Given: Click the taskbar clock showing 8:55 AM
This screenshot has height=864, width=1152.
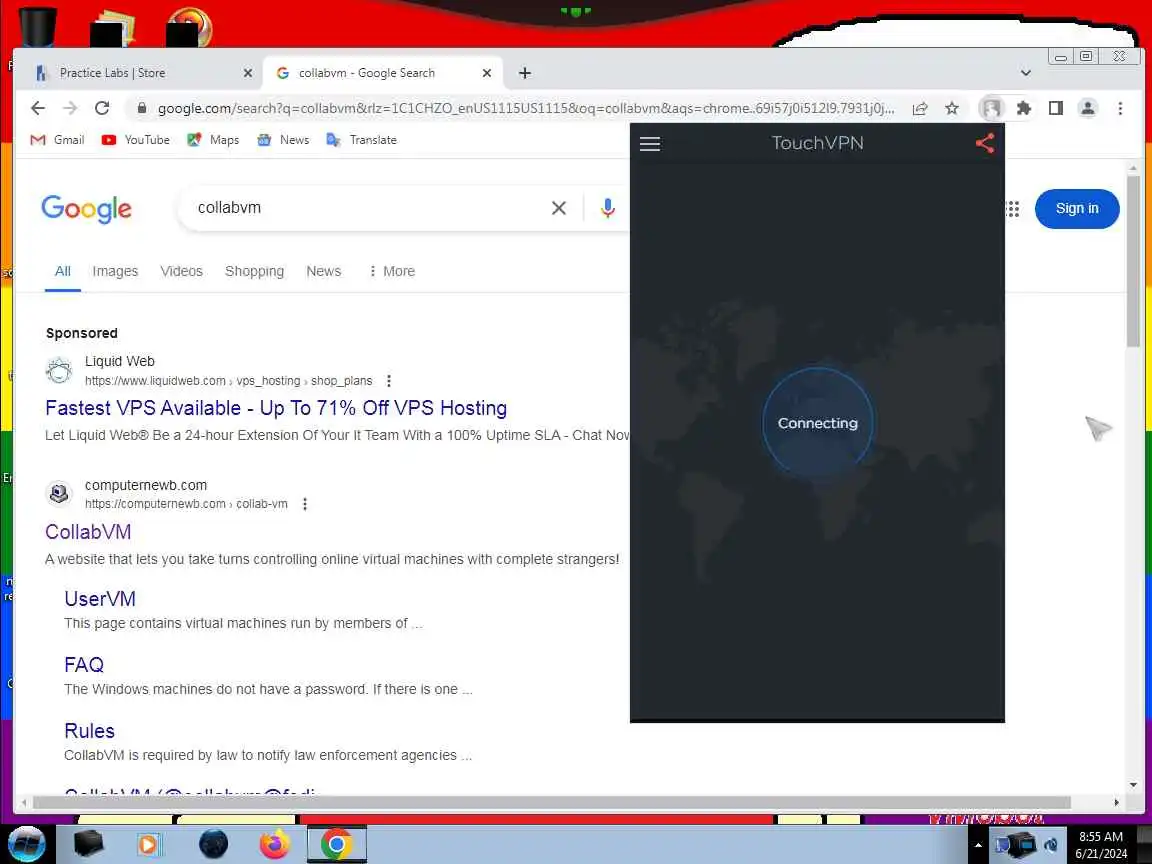Looking at the screenshot, I should [x=1101, y=845].
